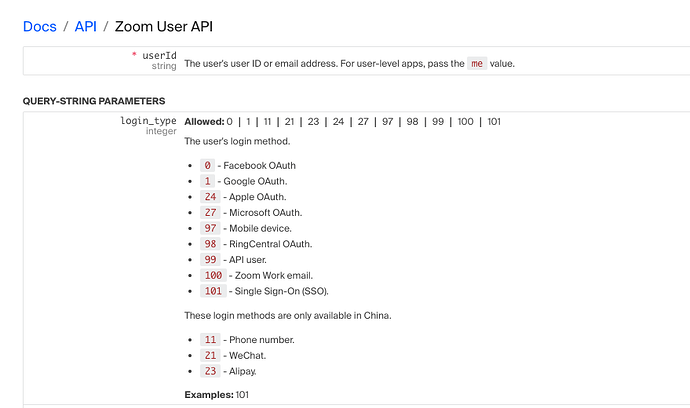The width and height of the screenshot is (690, 408).
Task: Click the 21 code badge for WeChat
Action: click(210, 355)
